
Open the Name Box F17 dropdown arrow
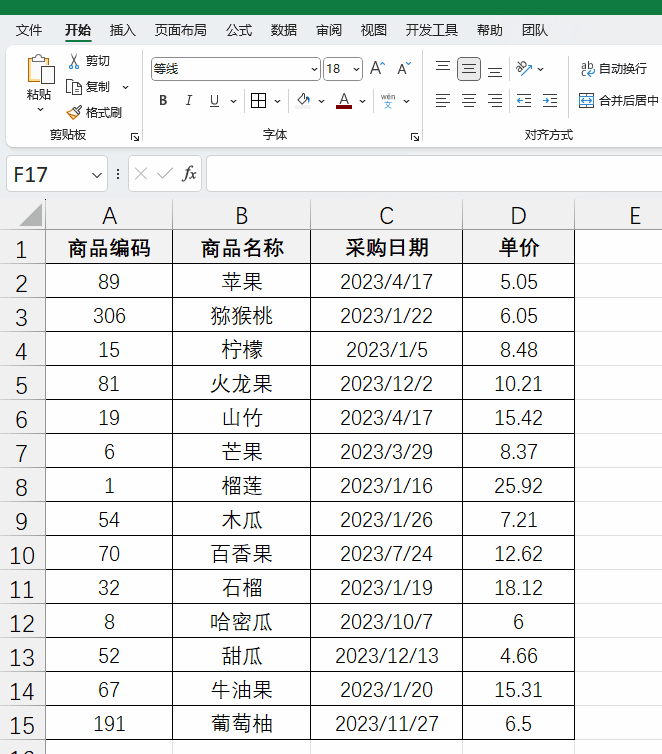(97, 175)
